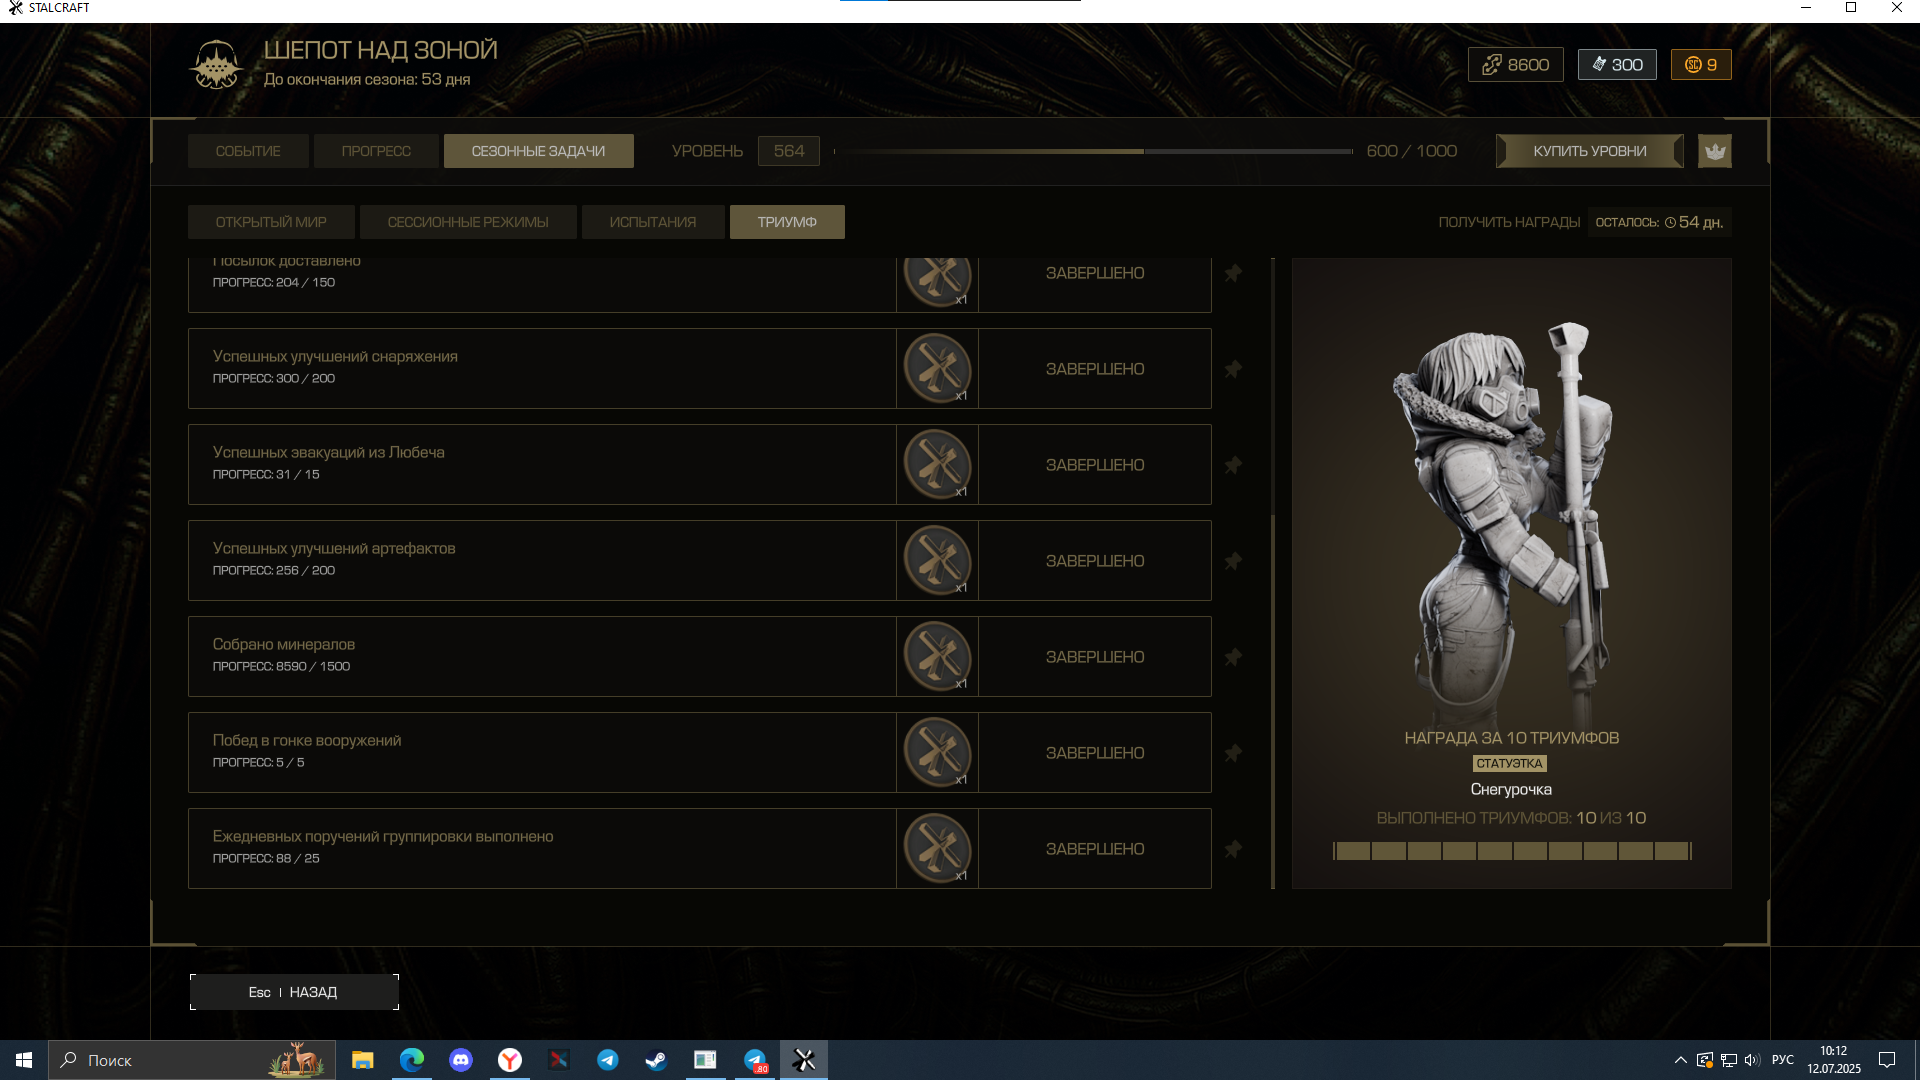The width and height of the screenshot is (1920, 1080).
Task: Show hidden tray icons chevron
Action: point(1680,1060)
